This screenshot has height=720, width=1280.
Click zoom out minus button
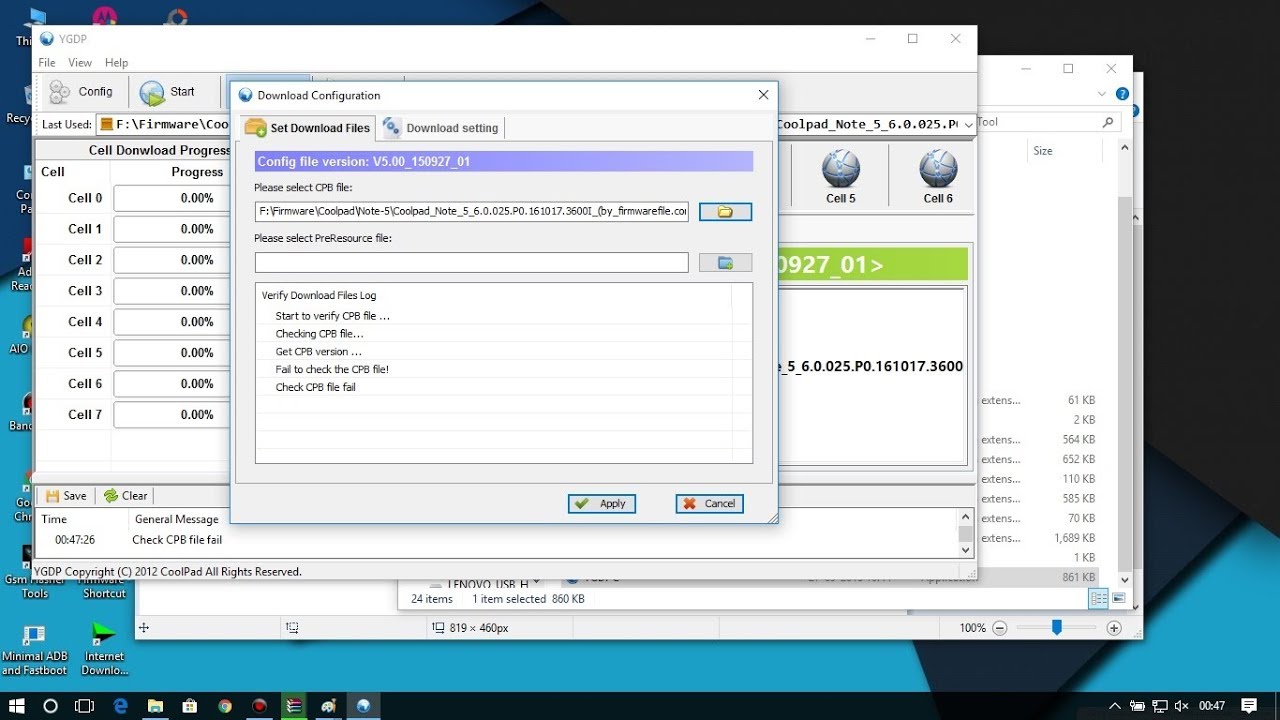999,628
